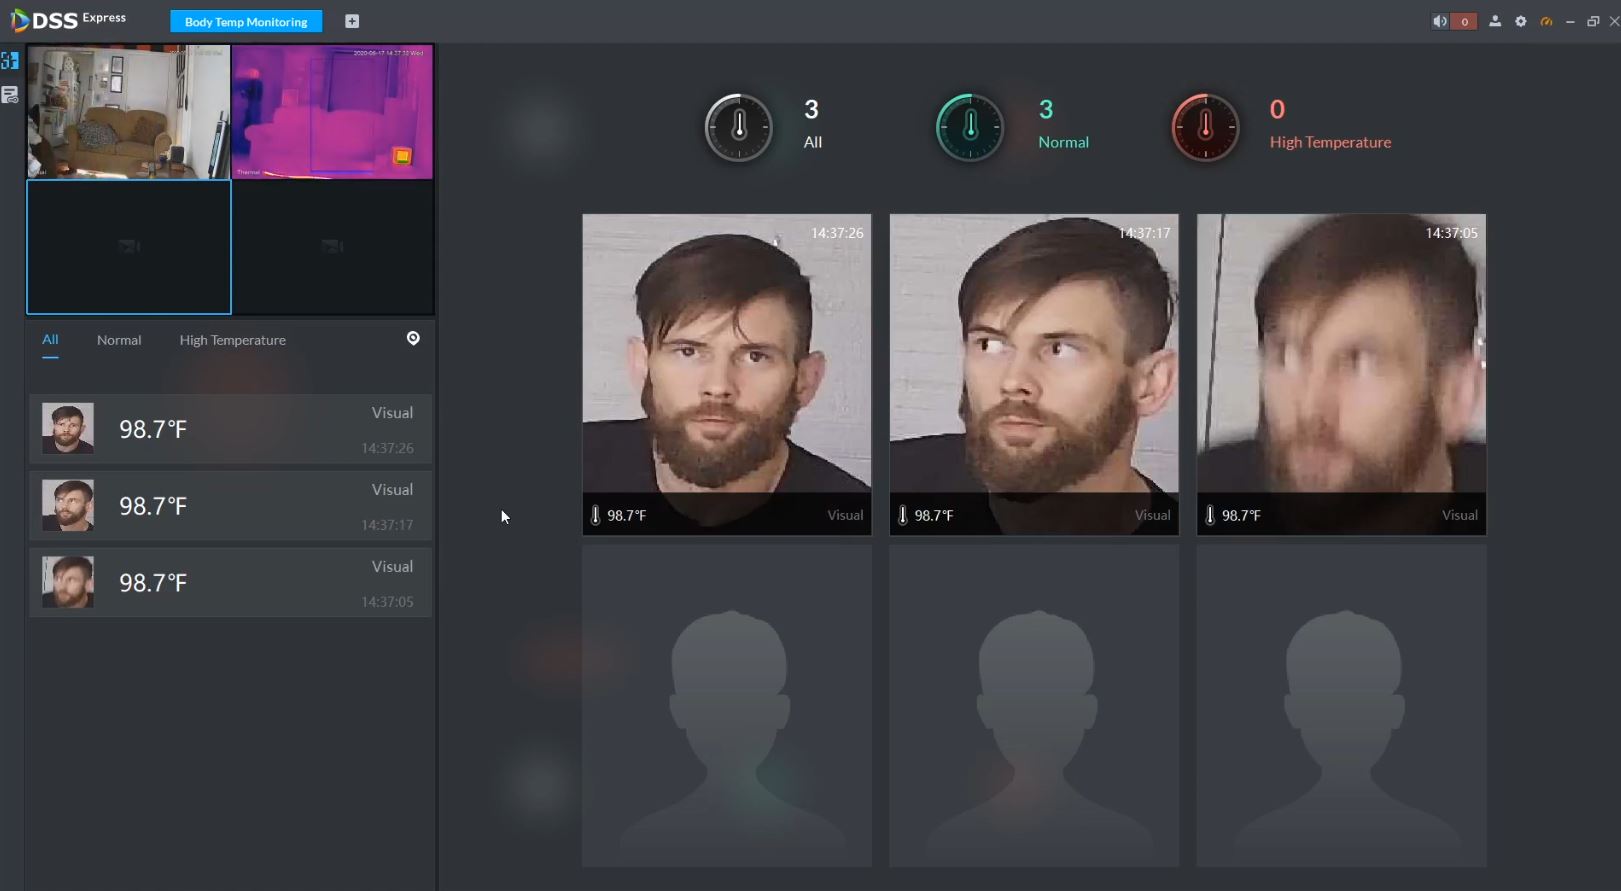The image size is (1621, 891).
Task: Click Visual label on 14:37:17 card
Action: (1152, 515)
